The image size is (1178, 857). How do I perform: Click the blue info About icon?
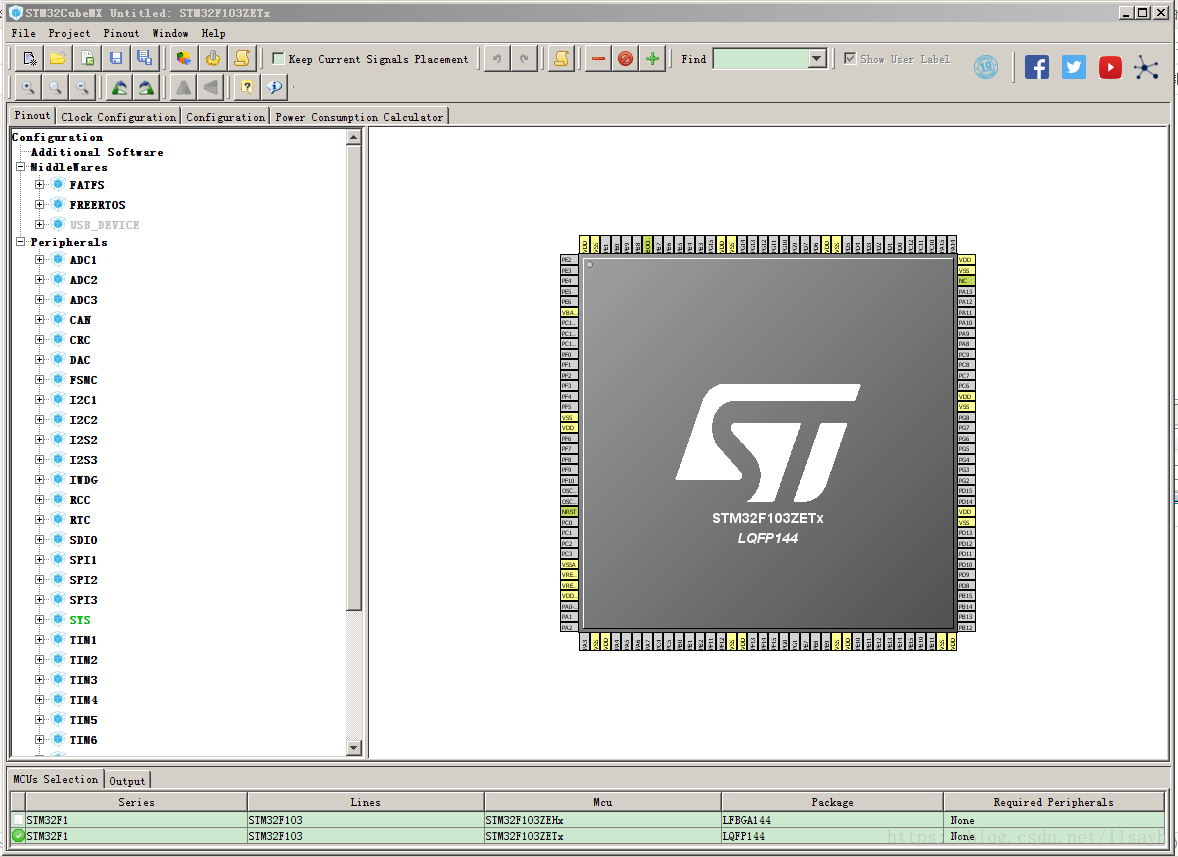[x=274, y=87]
